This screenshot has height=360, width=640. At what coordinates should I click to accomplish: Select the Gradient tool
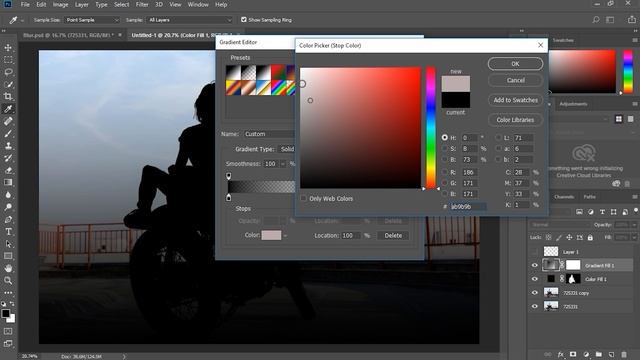(8, 182)
